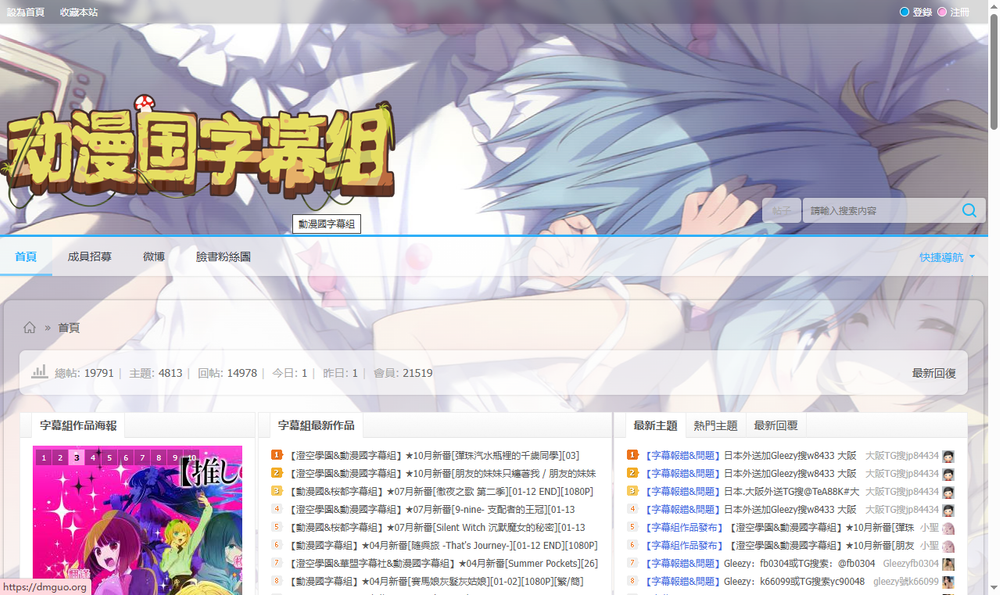
Task: Click the 動漫國字幕組 site logo
Action: coord(199,153)
